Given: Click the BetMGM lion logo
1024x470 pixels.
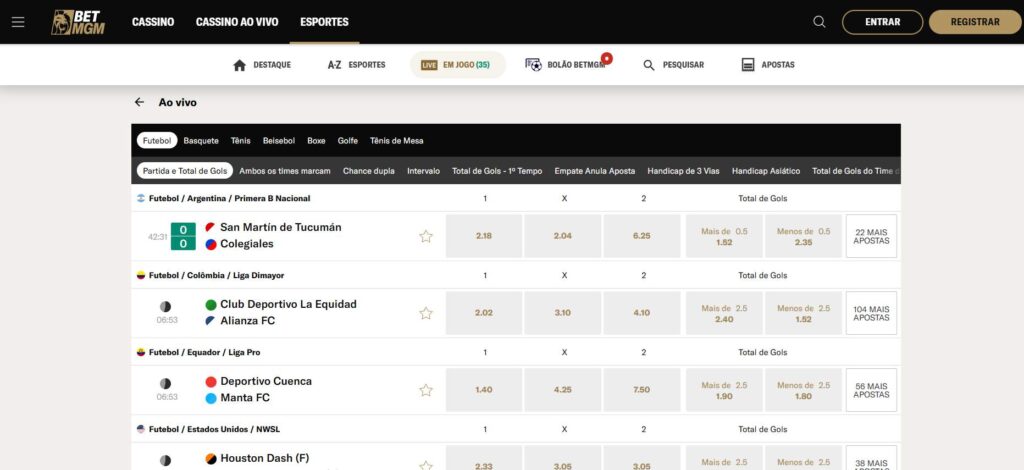Looking at the screenshot, I should coord(78,22).
